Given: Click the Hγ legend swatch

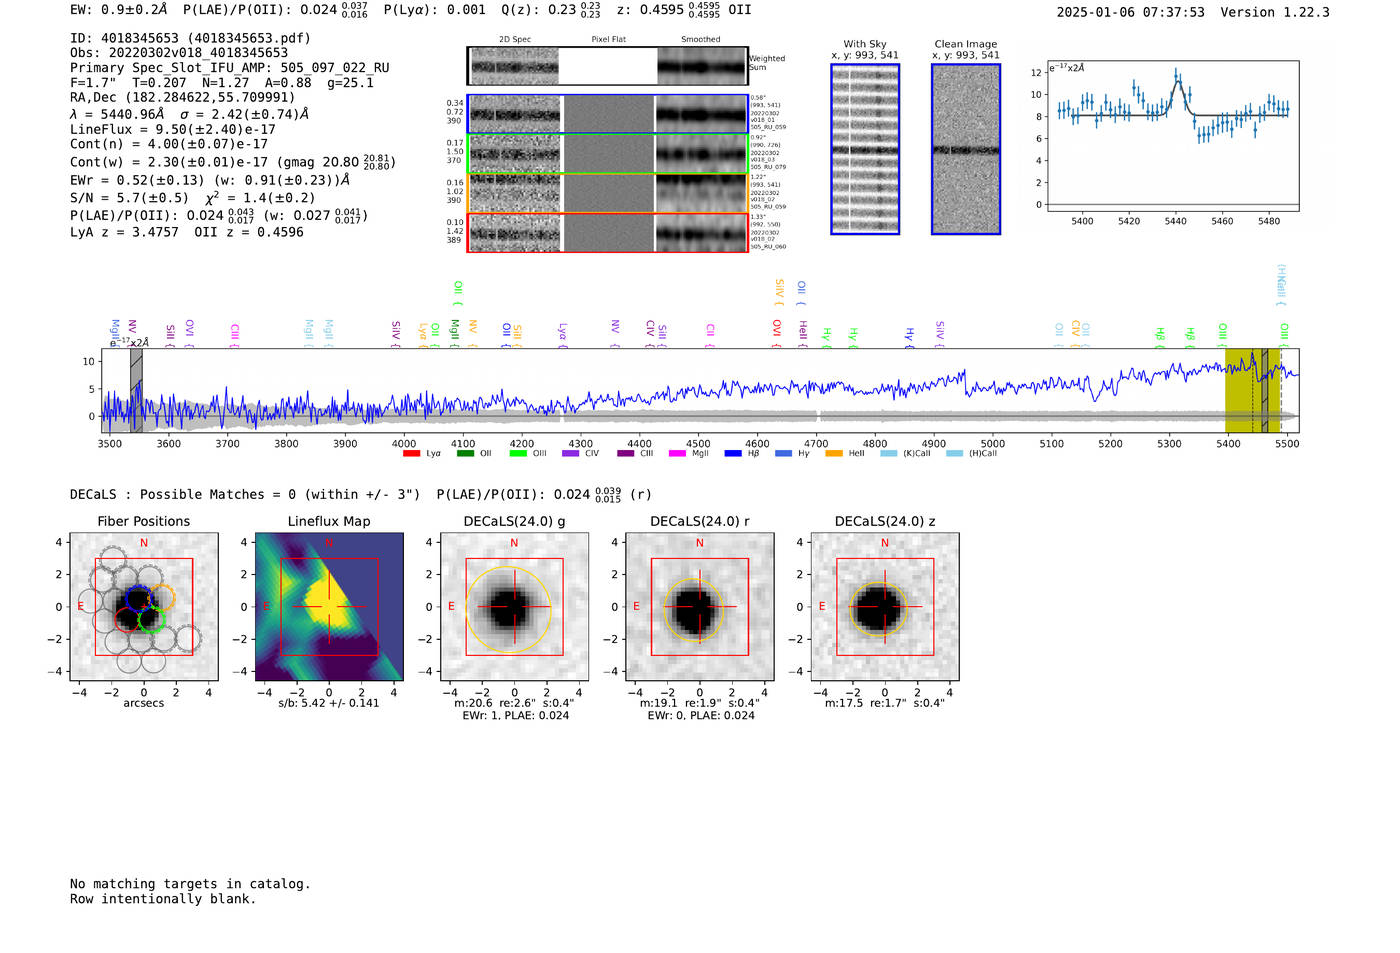Looking at the screenshot, I should point(783,454).
